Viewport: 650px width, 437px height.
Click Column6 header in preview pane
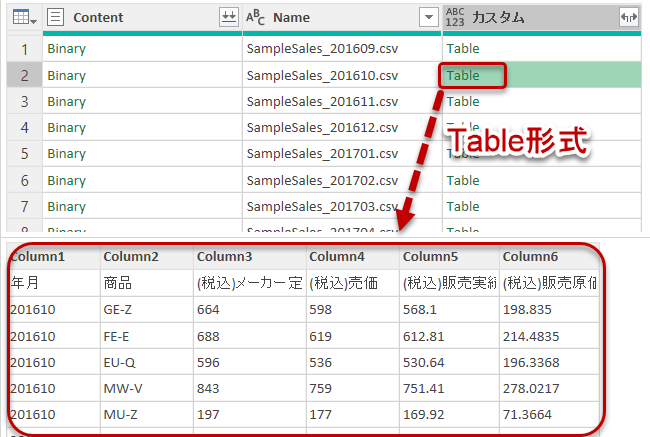click(x=549, y=257)
